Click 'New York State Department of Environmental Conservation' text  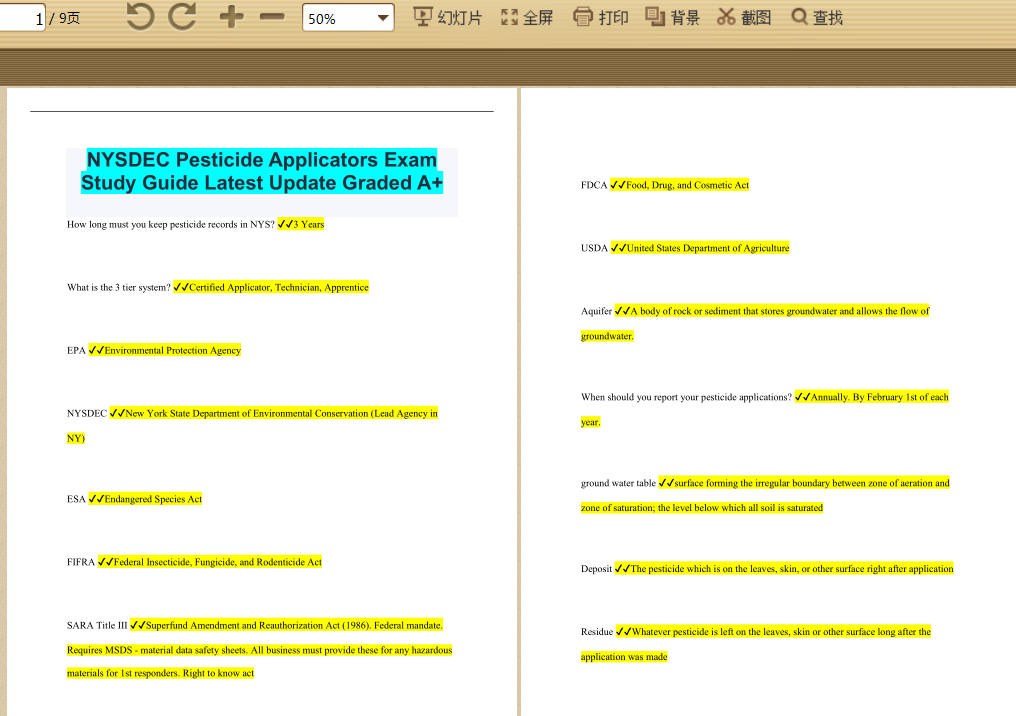(247, 413)
